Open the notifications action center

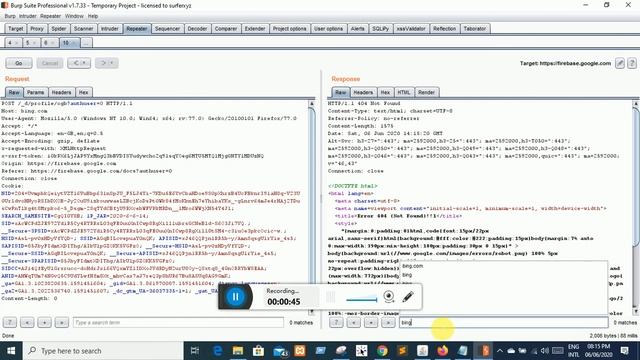click(624, 351)
